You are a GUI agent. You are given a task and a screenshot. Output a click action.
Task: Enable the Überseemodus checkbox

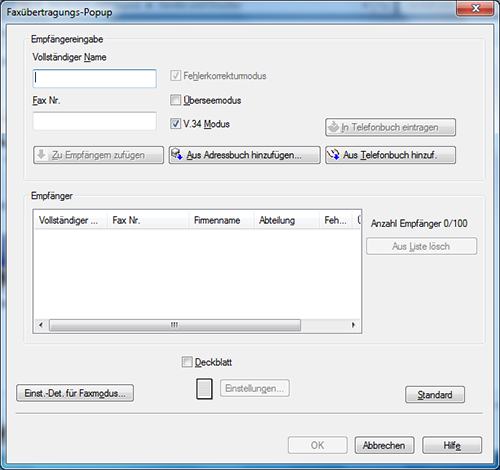pos(175,100)
